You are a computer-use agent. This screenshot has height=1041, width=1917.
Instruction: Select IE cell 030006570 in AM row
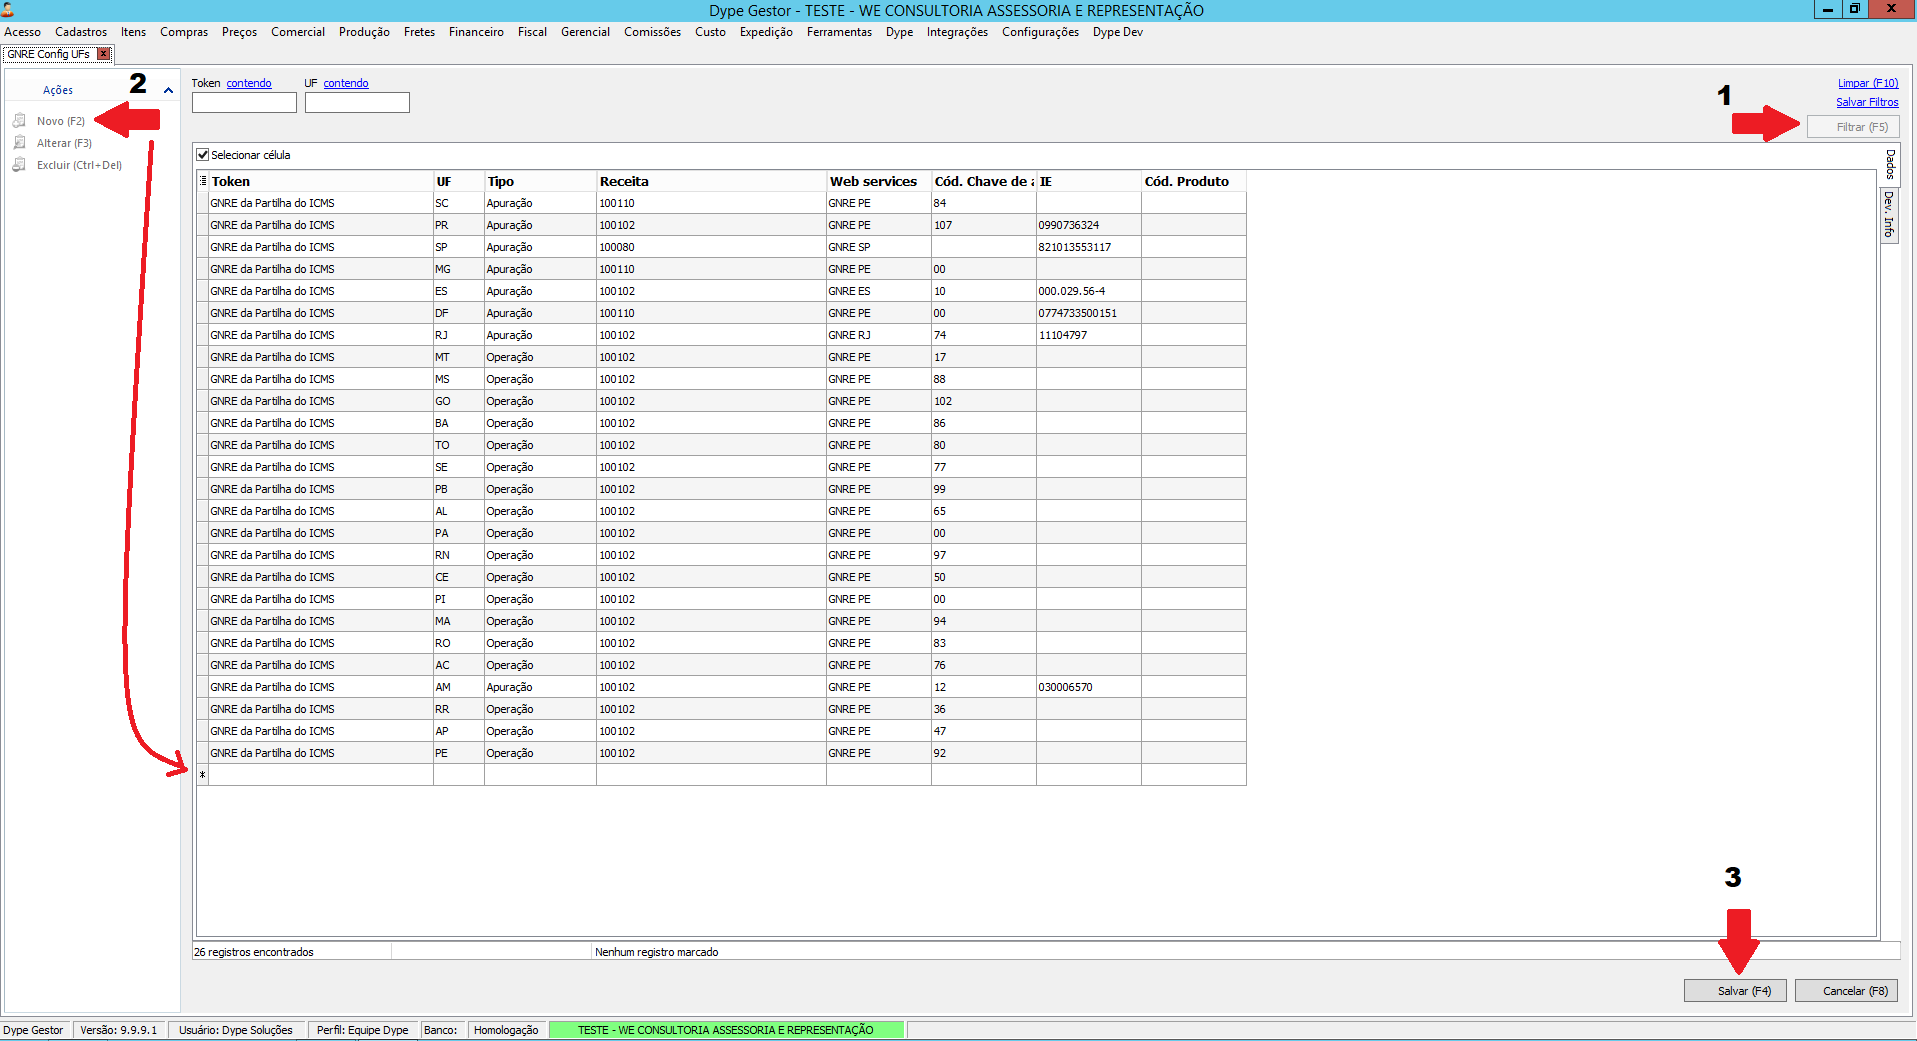(1089, 687)
